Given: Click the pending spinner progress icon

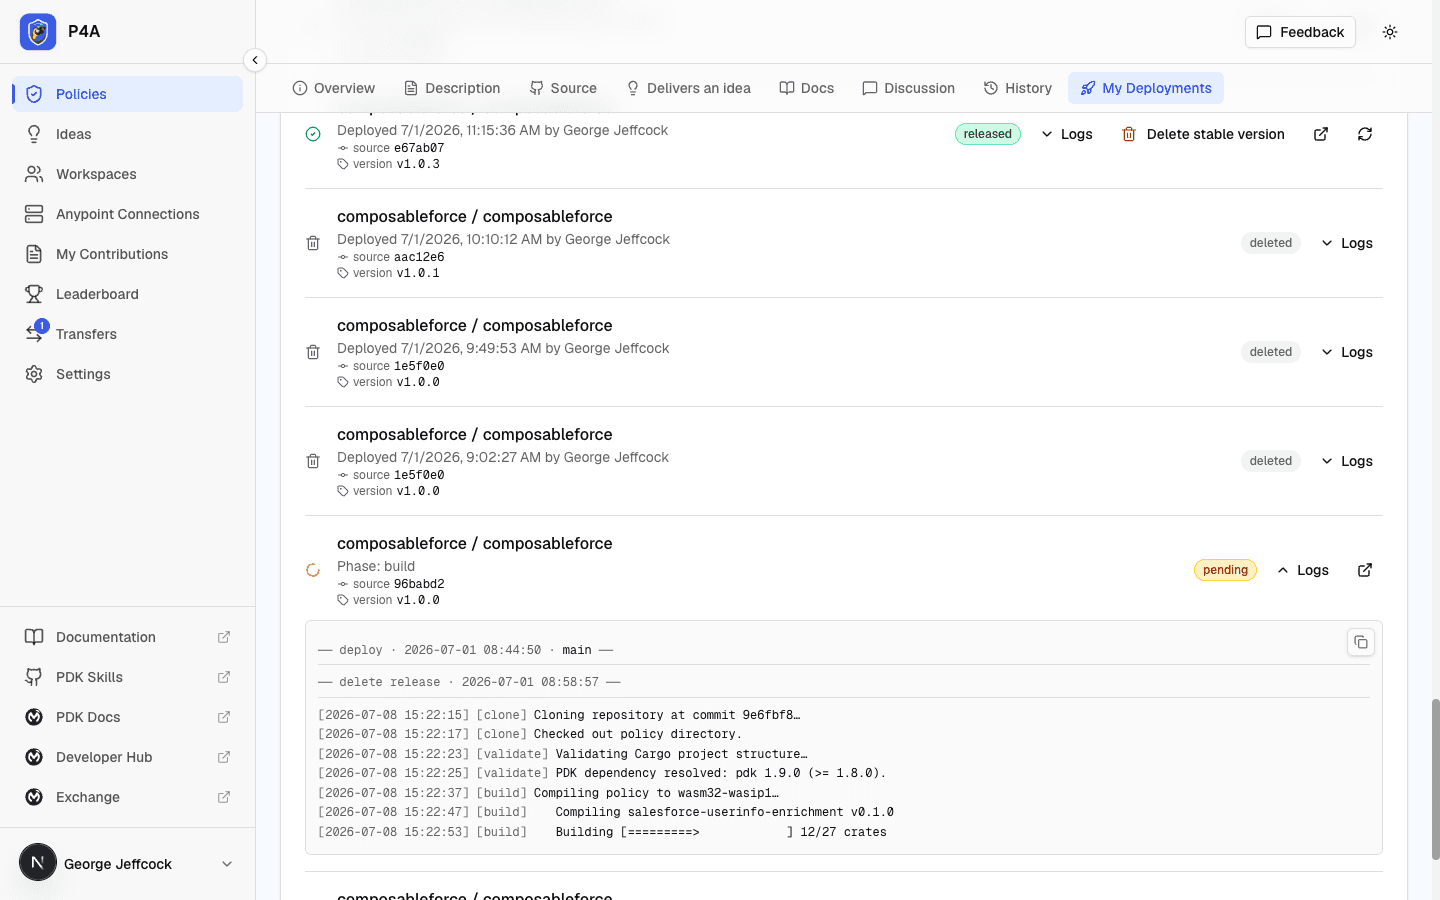Looking at the screenshot, I should pyautogui.click(x=313, y=570).
